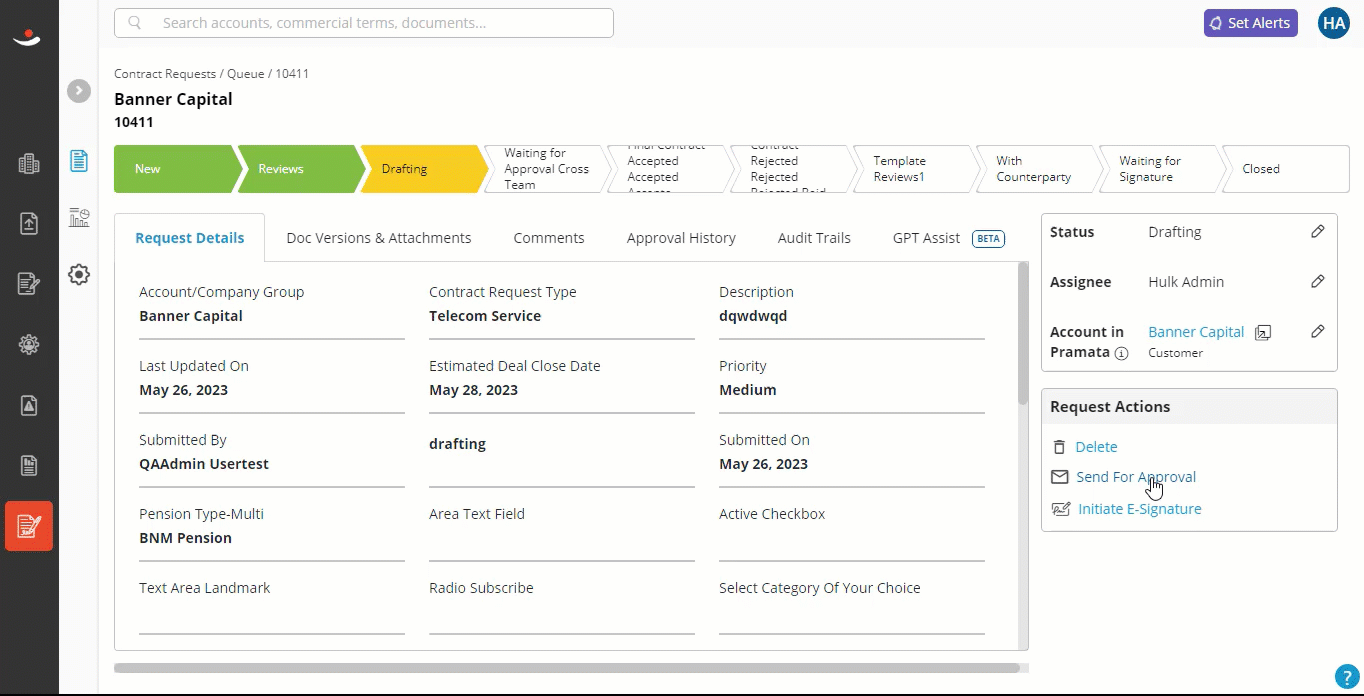Image resolution: width=1364 pixels, height=696 pixels.
Task: Click the Delete trash icon
Action: point(1060,447)
